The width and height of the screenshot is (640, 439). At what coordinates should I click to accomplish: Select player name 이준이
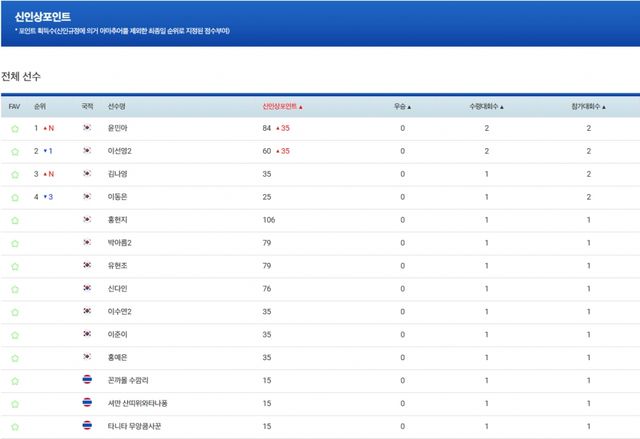click(117, 334)
